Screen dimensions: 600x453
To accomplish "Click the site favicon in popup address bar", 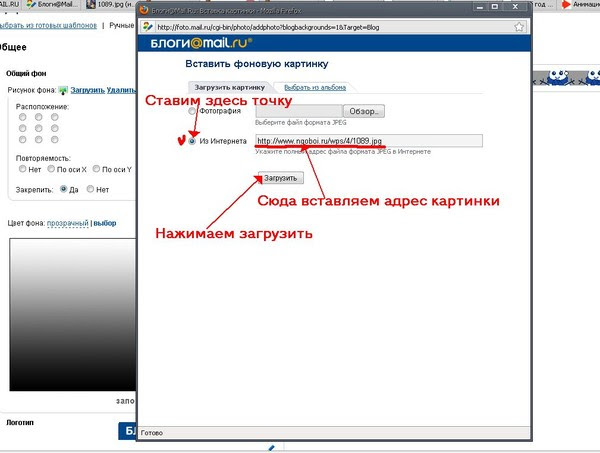I will [148, 27].
